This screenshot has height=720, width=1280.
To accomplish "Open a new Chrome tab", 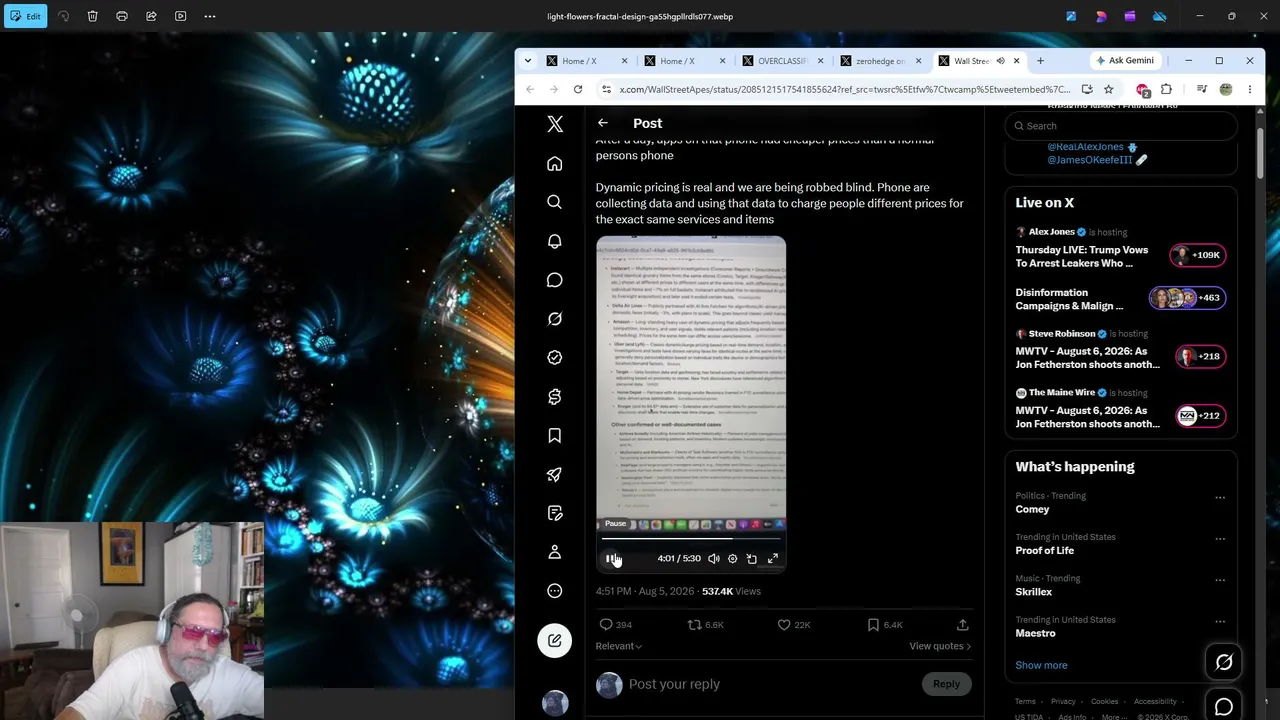I will point(1040,61).
